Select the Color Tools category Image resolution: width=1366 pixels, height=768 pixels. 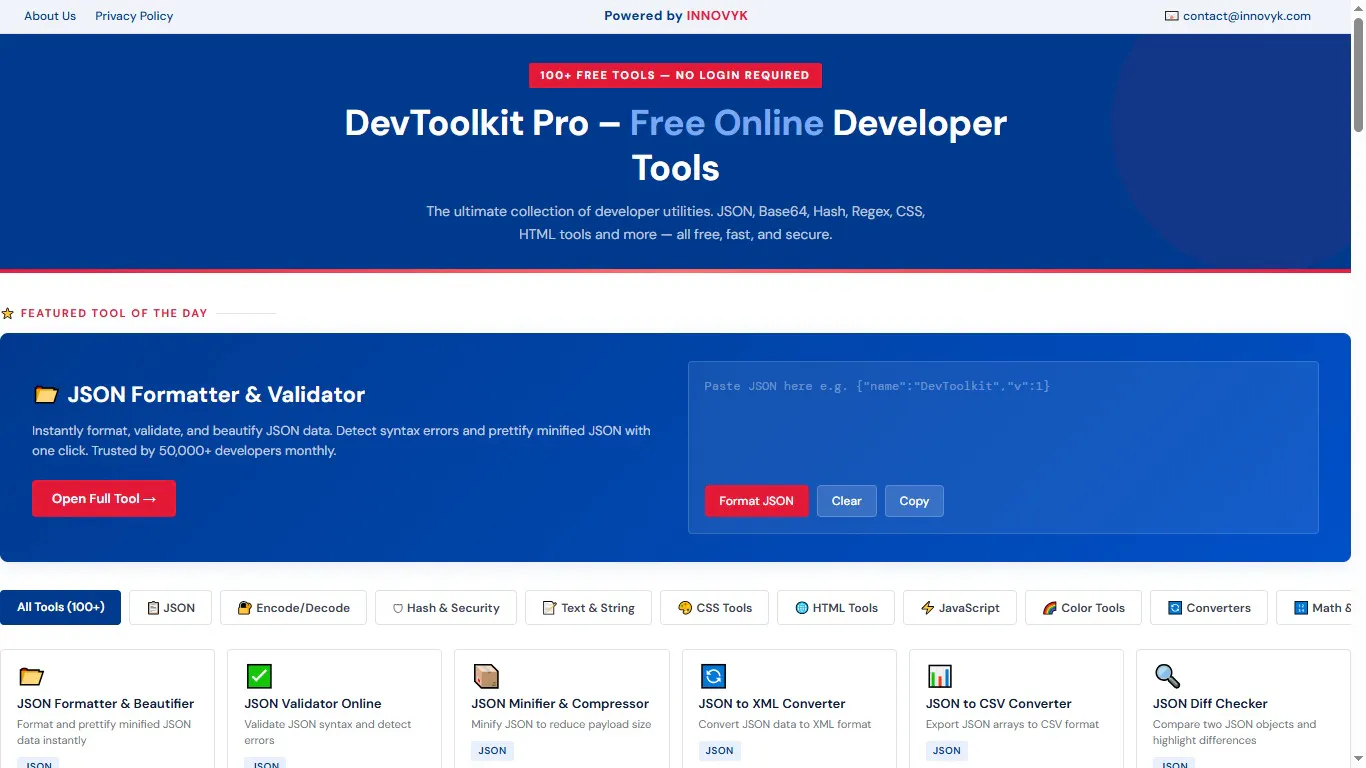tap(1083, 607)
